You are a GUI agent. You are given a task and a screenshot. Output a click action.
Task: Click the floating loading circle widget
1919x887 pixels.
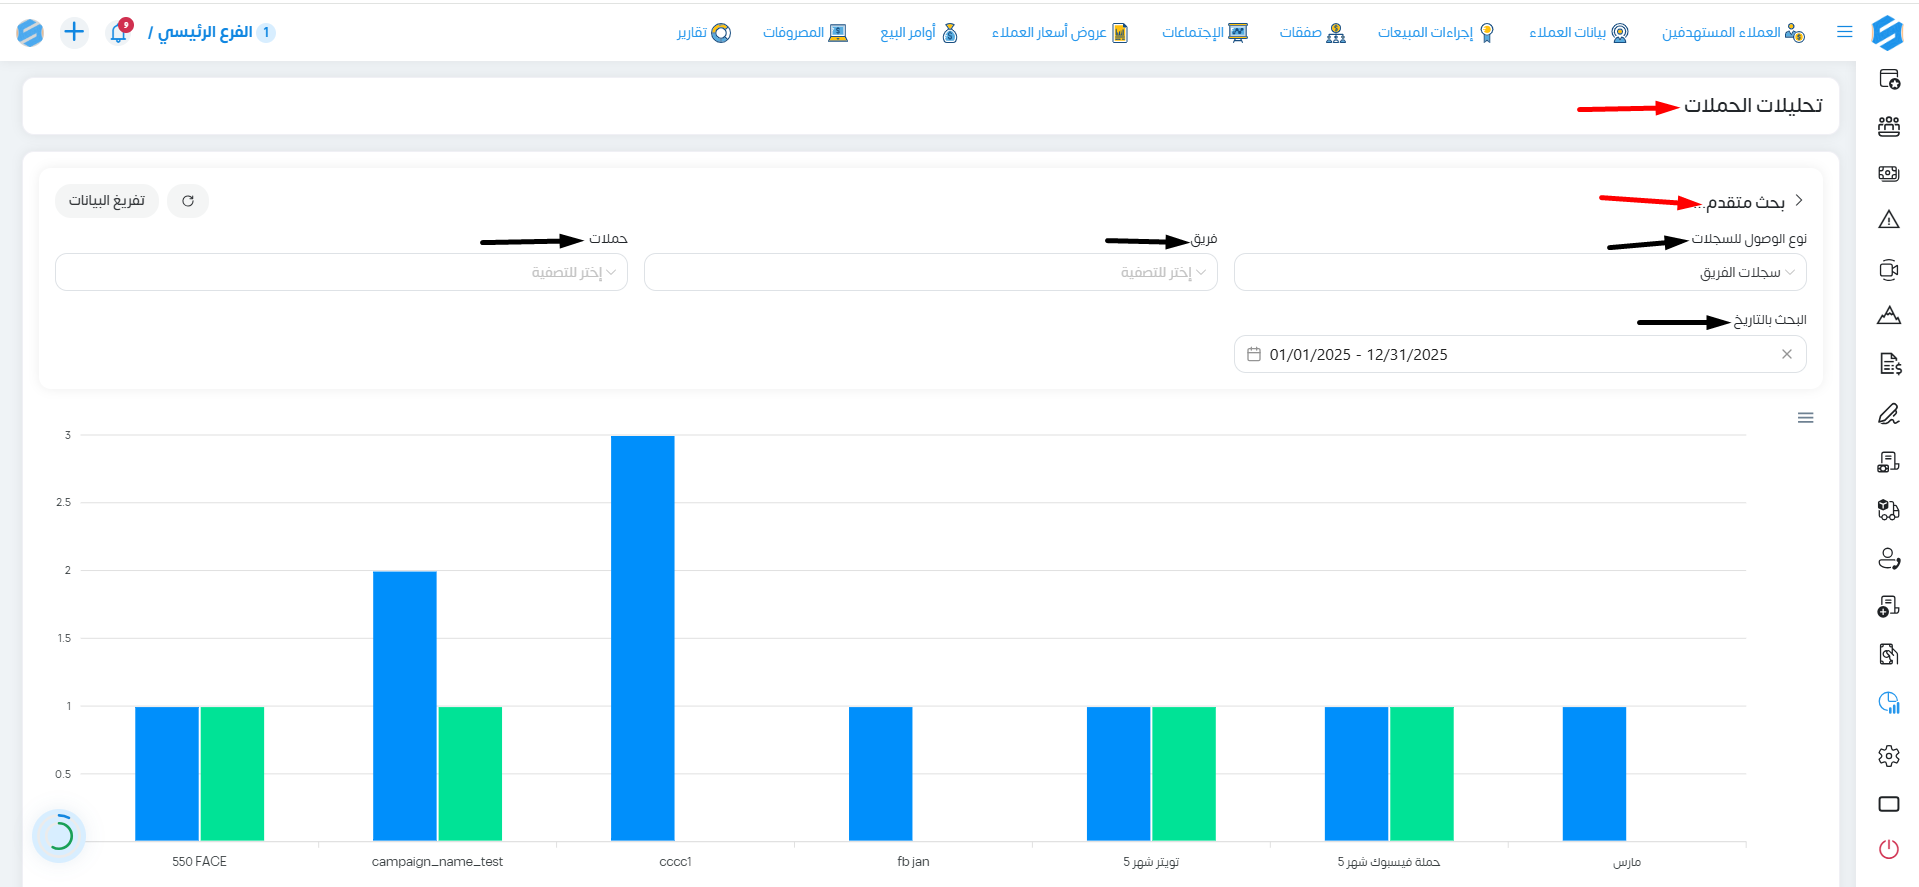point(59,835)
